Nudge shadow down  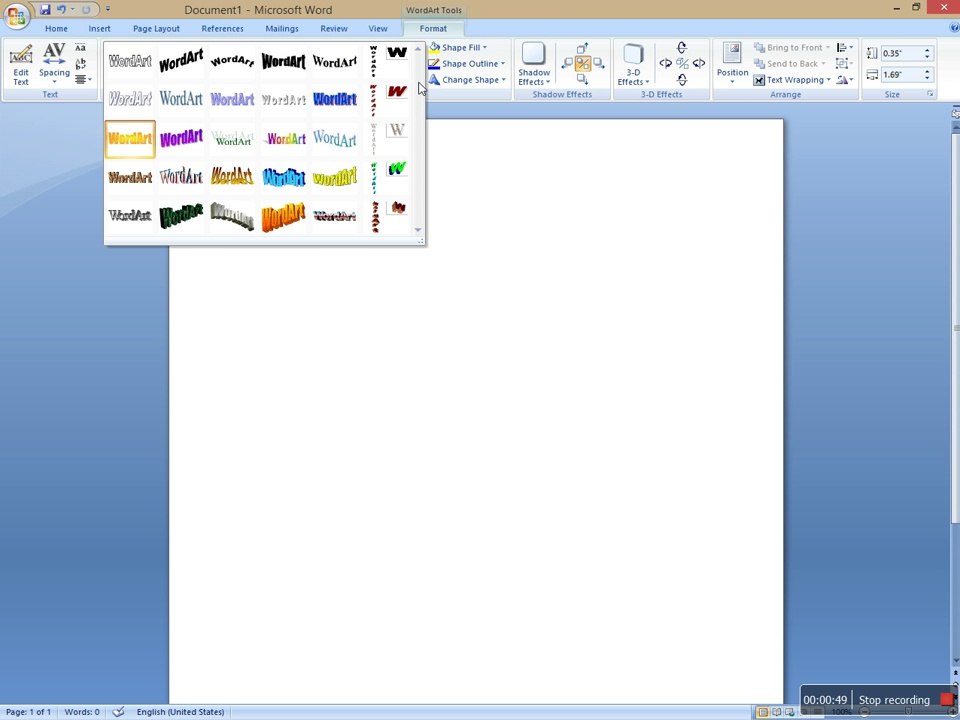point(583,79)
